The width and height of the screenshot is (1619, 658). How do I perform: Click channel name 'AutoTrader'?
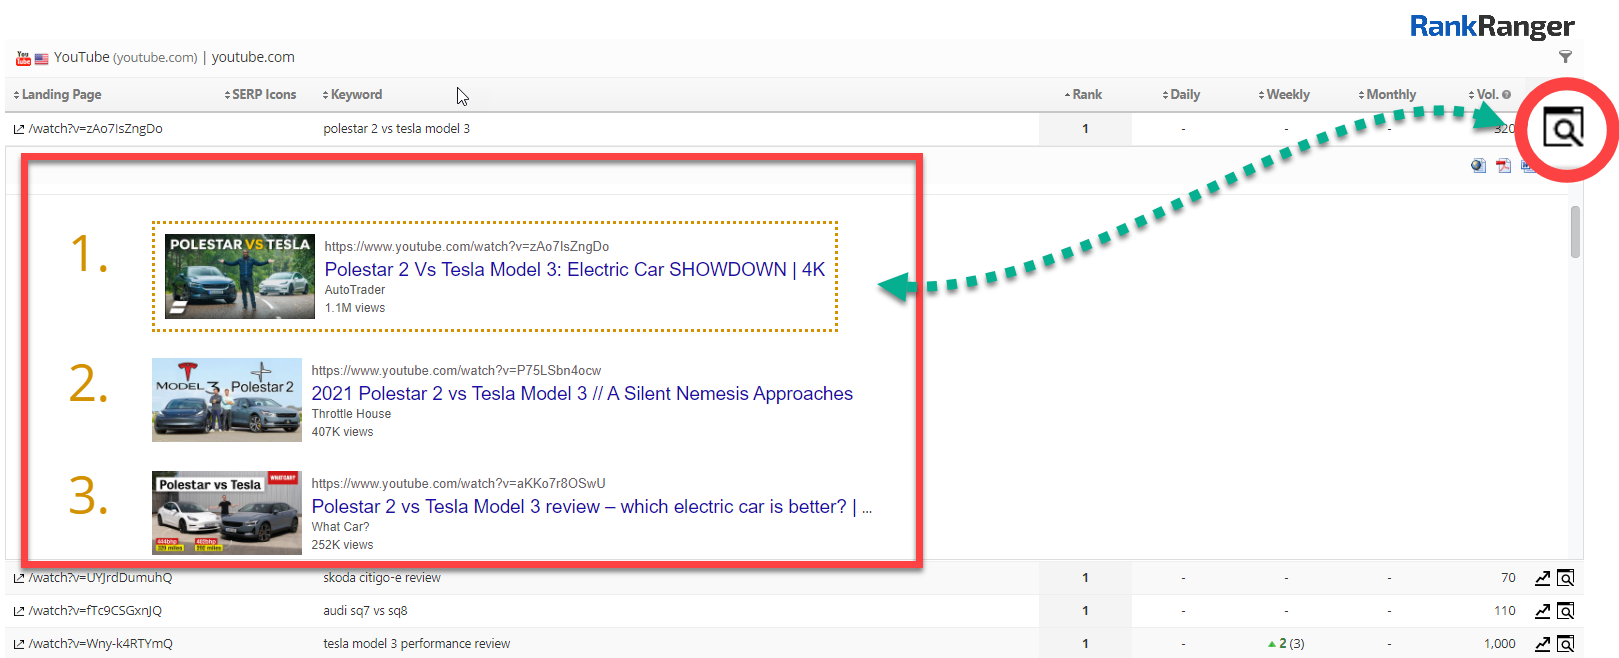coord(354,290)
